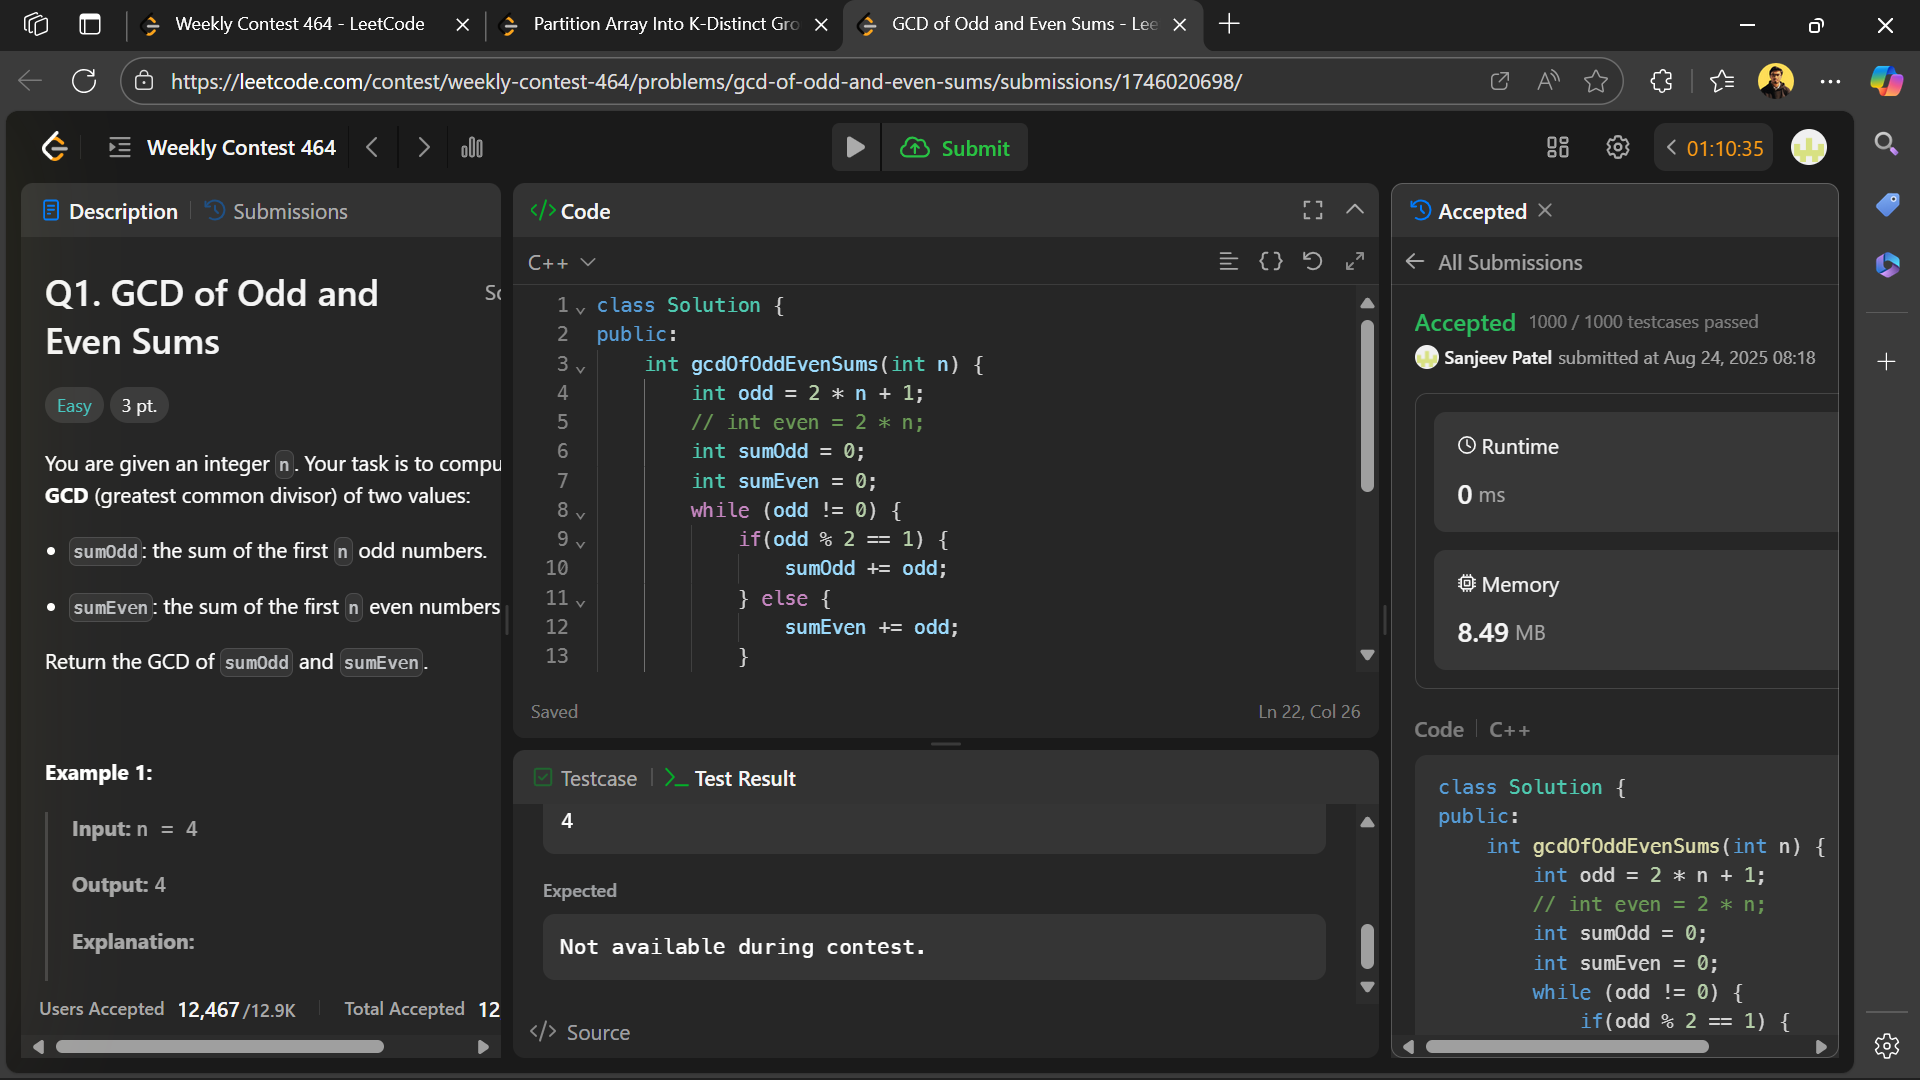Open the settings gear next to timer
Screen dimensions: 1920x1080
tap(1617, 148)
